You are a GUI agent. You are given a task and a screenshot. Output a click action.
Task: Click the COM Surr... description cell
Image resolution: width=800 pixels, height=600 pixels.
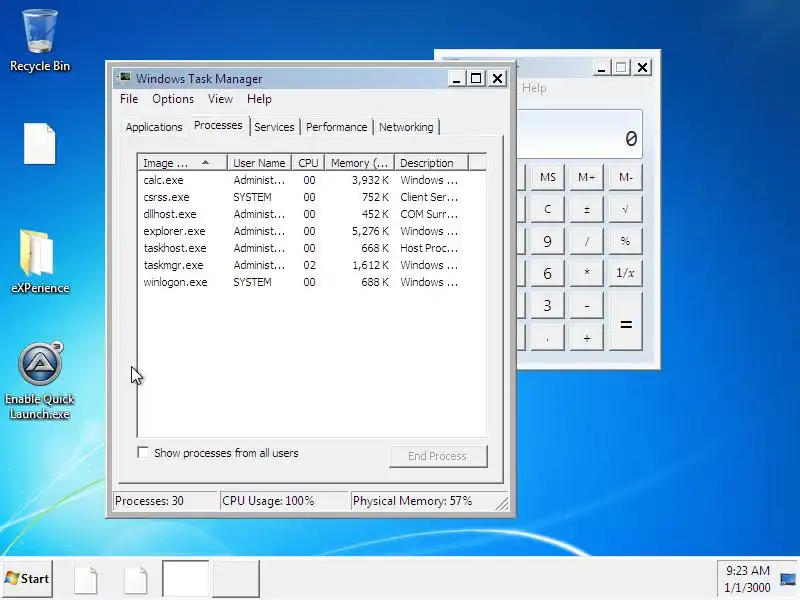coord(429,214)
